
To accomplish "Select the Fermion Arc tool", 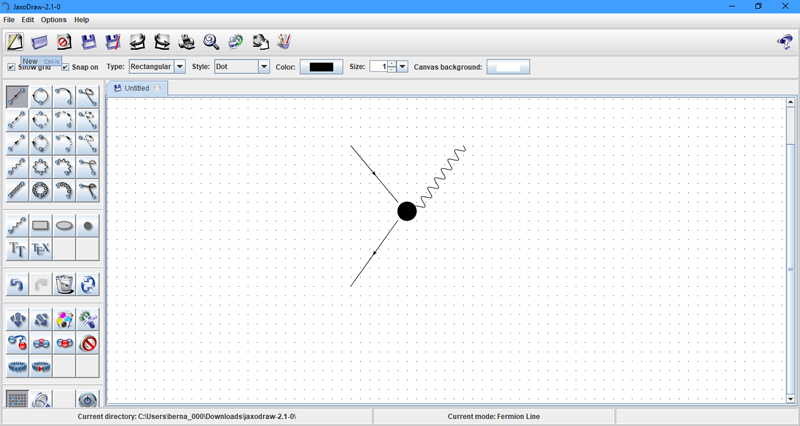I will tap(64, 96).
